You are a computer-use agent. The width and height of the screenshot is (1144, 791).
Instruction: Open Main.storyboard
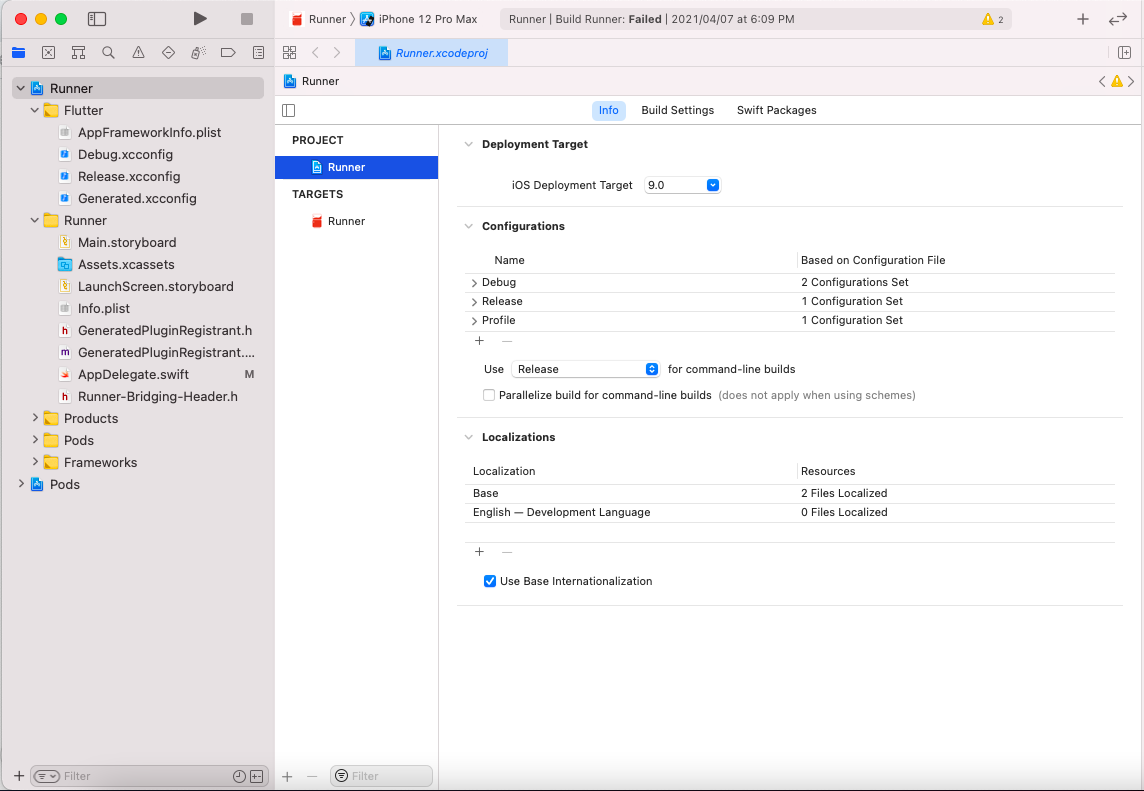127,242
